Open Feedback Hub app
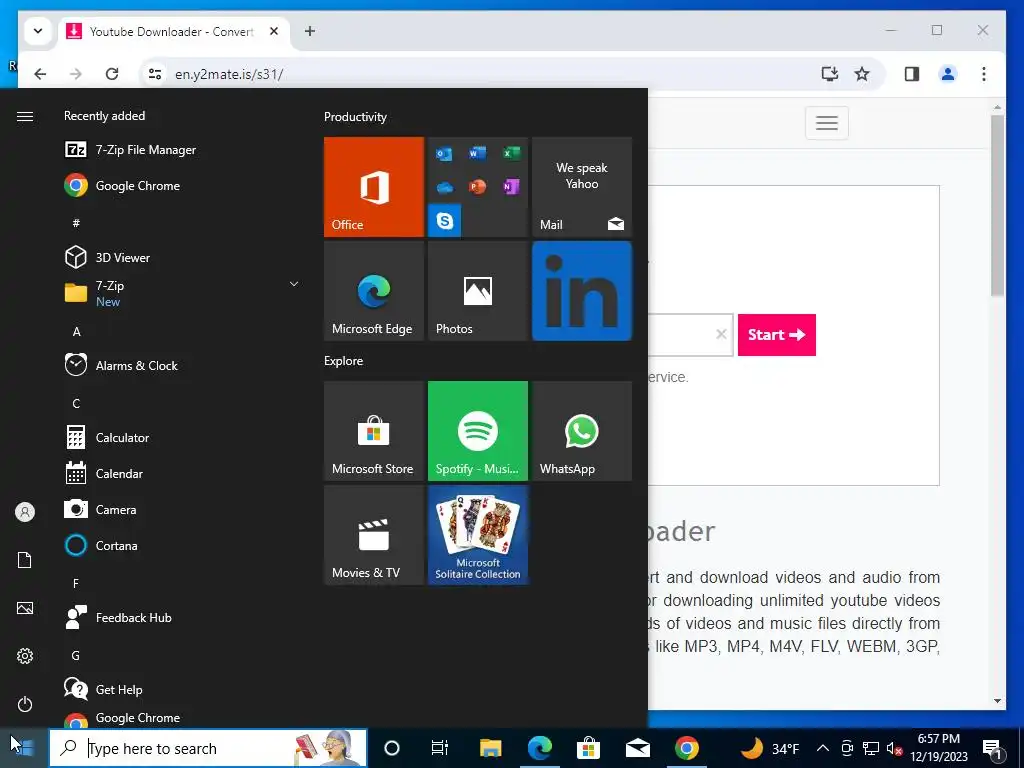Viewport: 1024px width, 768px height. (183, 617)
